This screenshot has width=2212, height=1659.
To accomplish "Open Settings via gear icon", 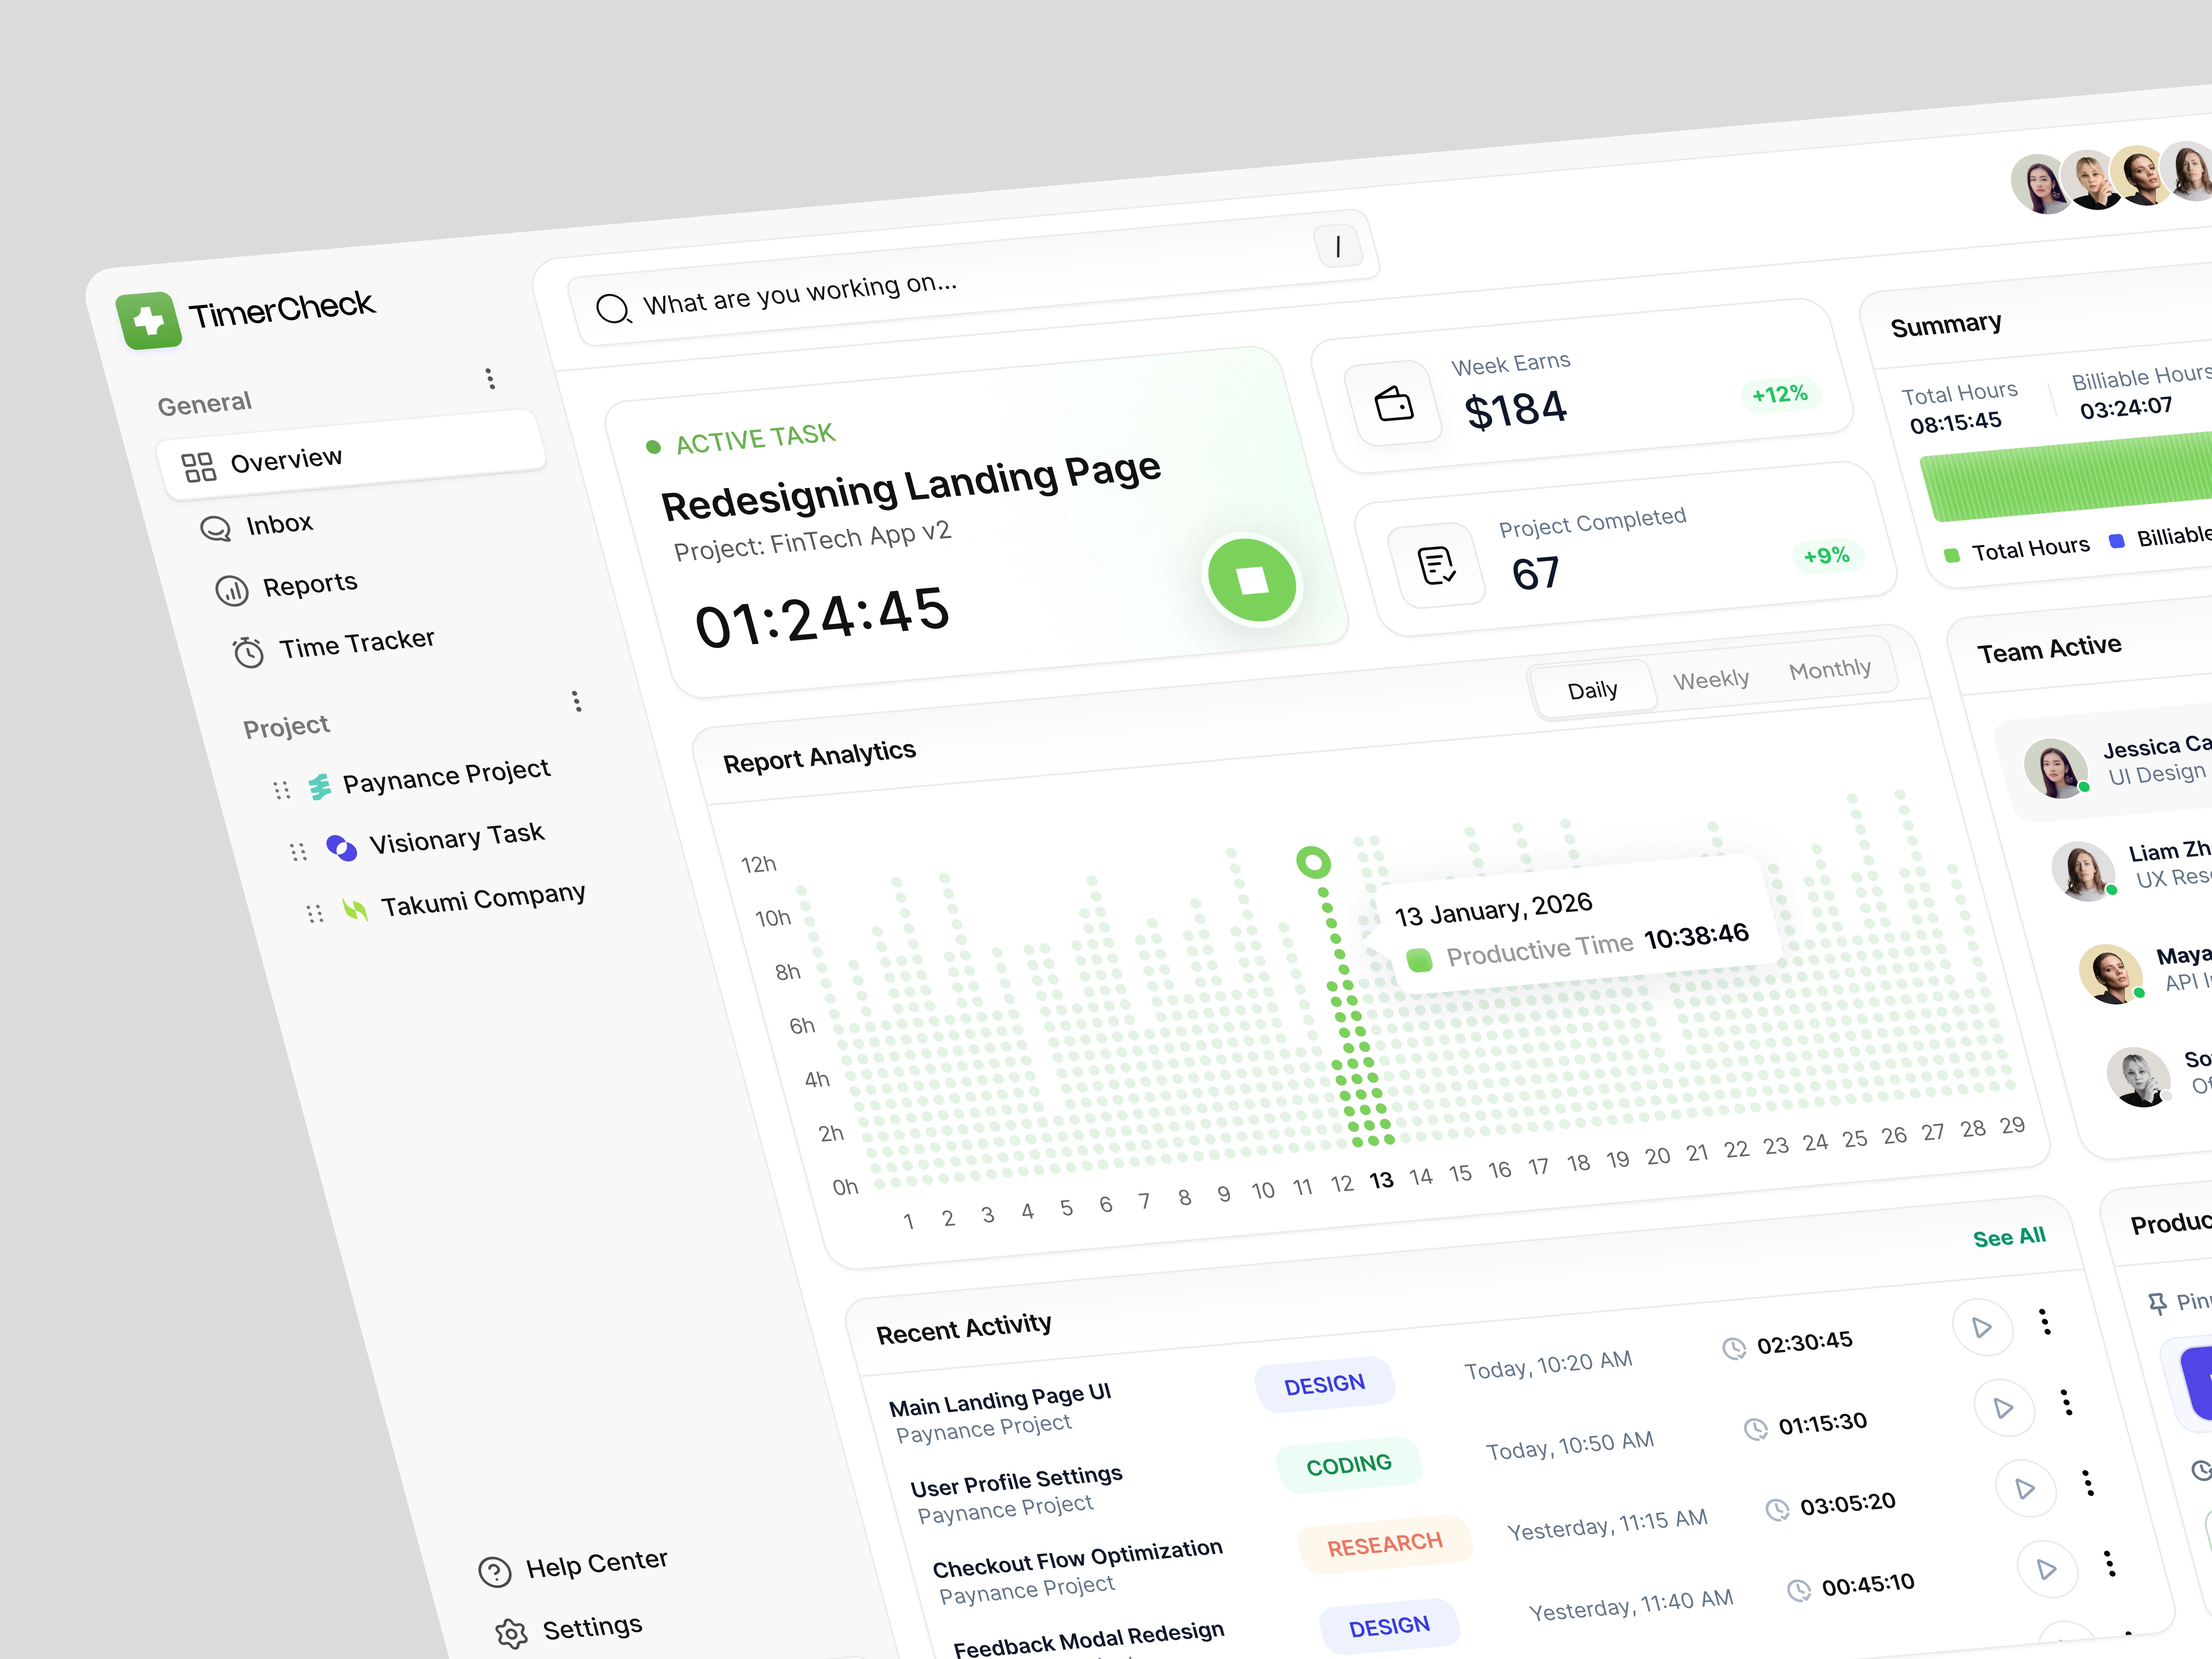I will tap(512, 1633).
